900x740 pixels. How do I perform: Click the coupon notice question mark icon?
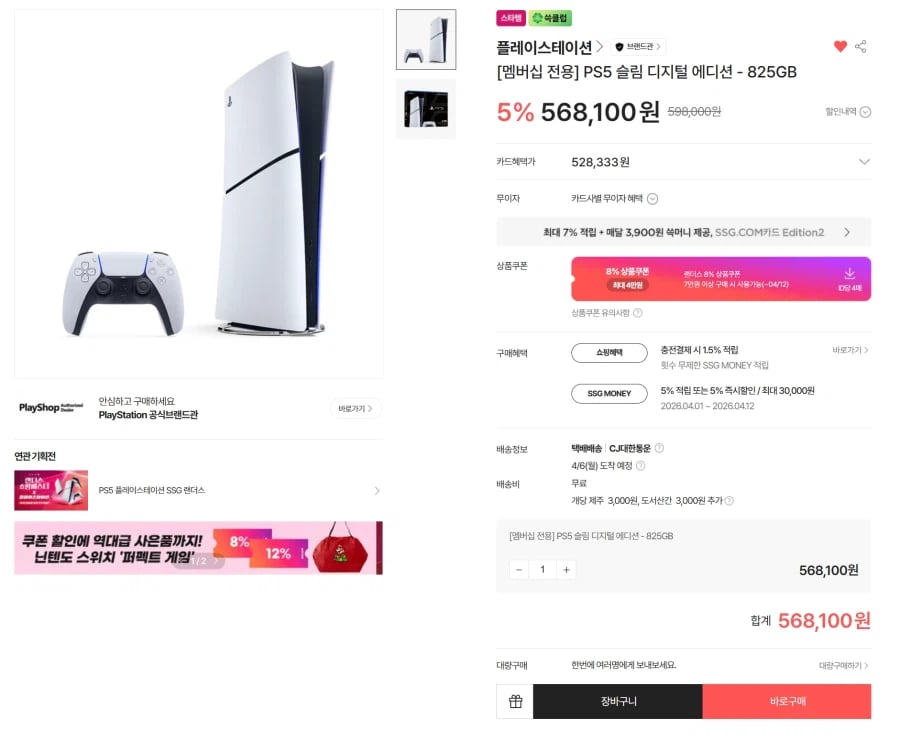(x=638, y=313)
